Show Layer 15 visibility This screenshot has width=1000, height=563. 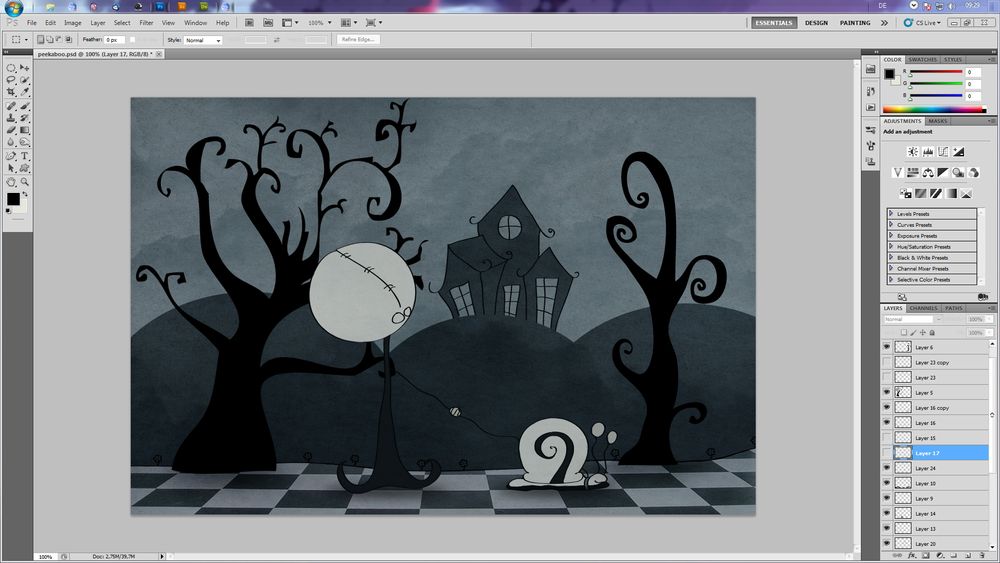[886, 437]
